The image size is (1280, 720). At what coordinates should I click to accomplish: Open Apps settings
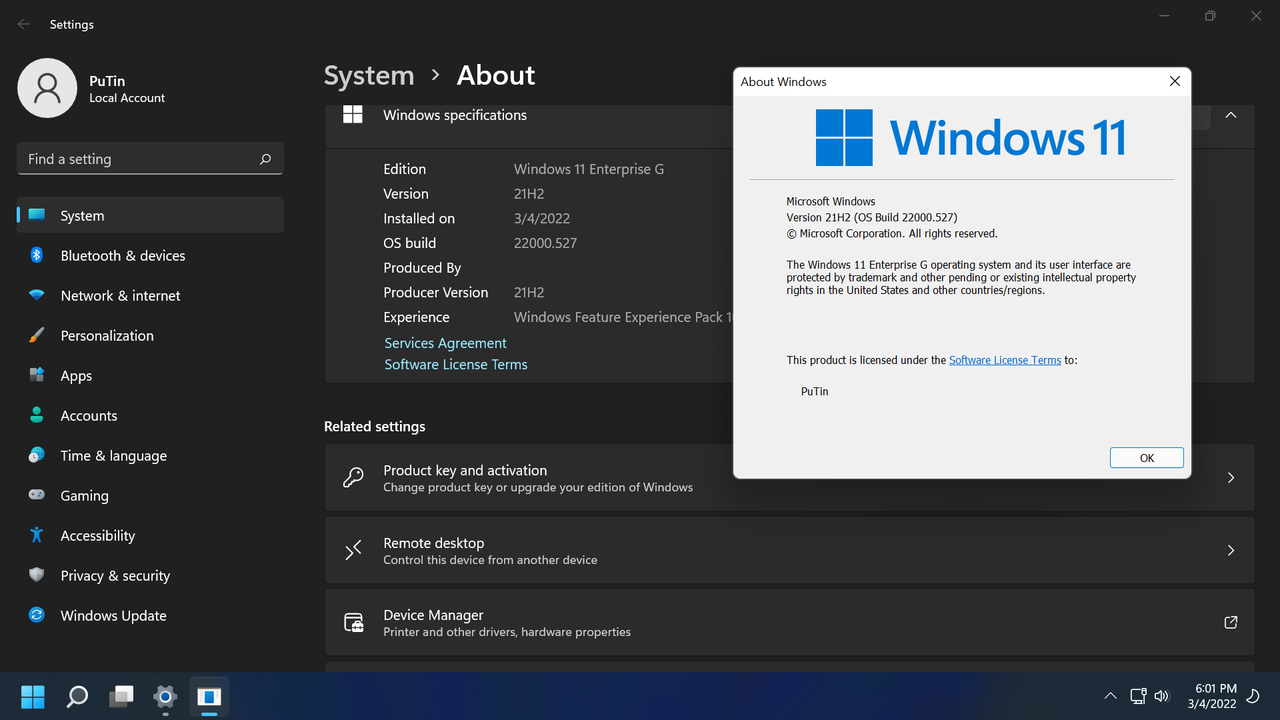[x=150, y=375]
